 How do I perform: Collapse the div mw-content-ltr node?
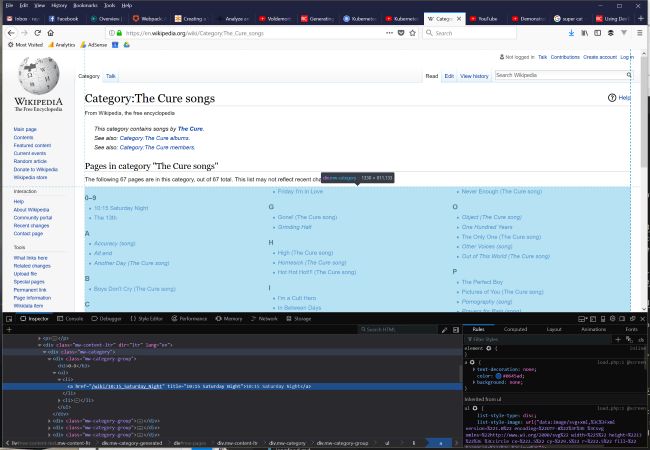click(x=39, y=345)
